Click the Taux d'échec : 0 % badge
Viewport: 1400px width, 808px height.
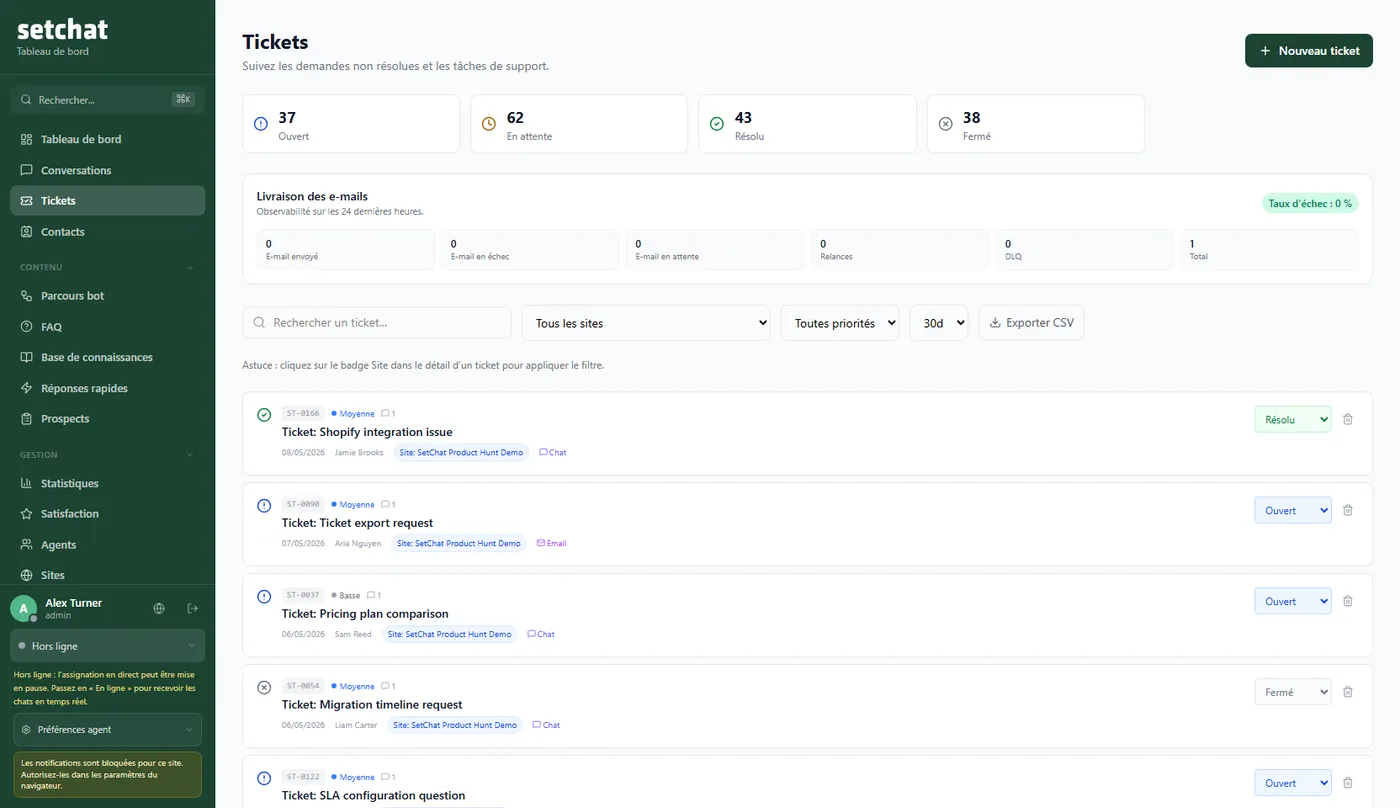click(1310, 204)
